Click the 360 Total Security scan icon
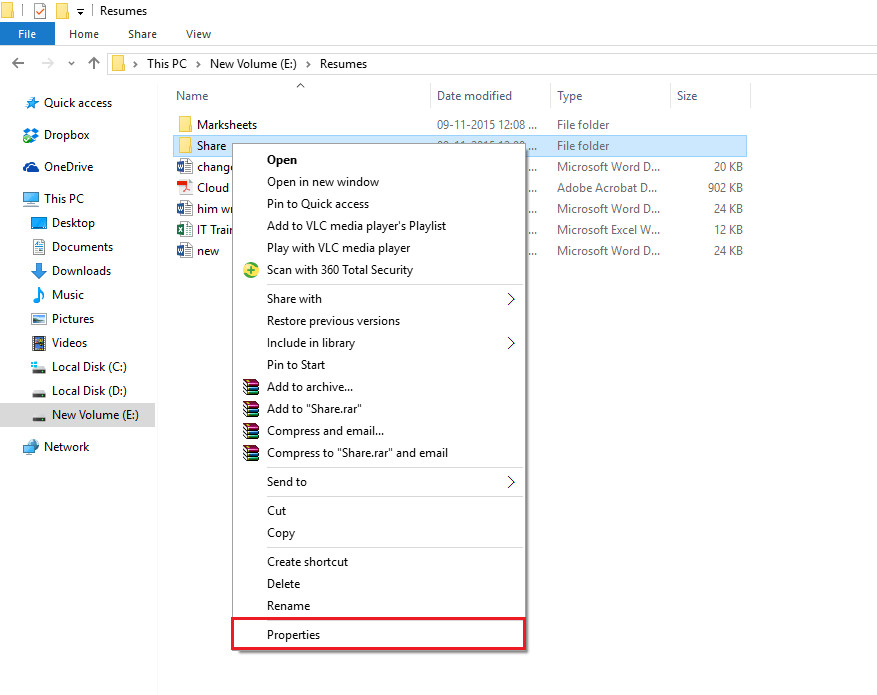 (x=251, y=270)
